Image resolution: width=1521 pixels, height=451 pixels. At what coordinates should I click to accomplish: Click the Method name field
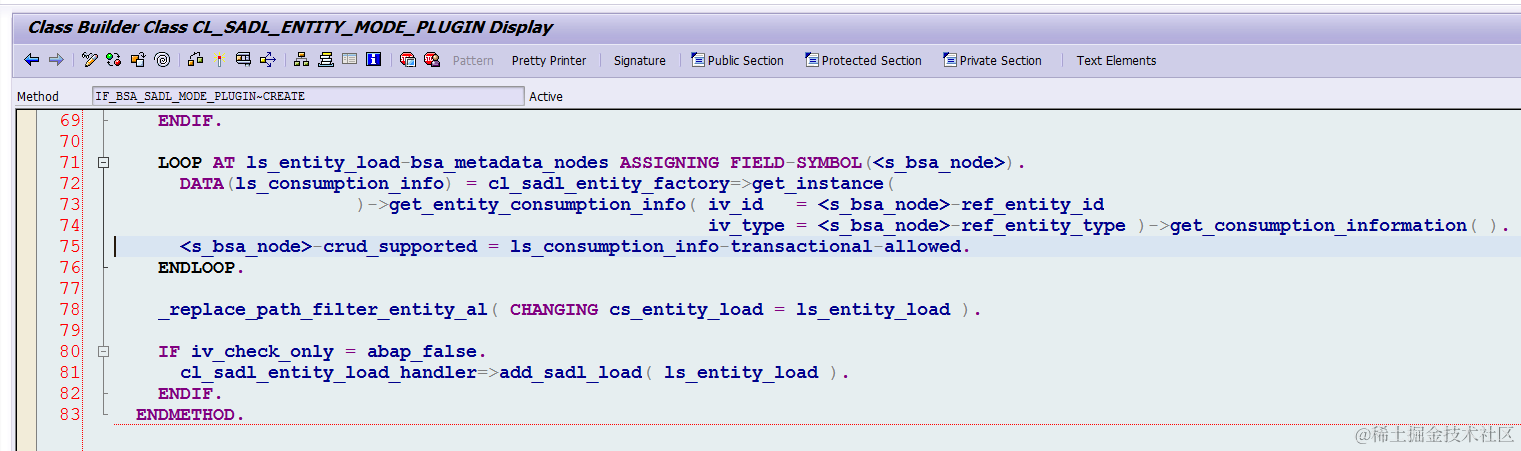click(307, 96)
